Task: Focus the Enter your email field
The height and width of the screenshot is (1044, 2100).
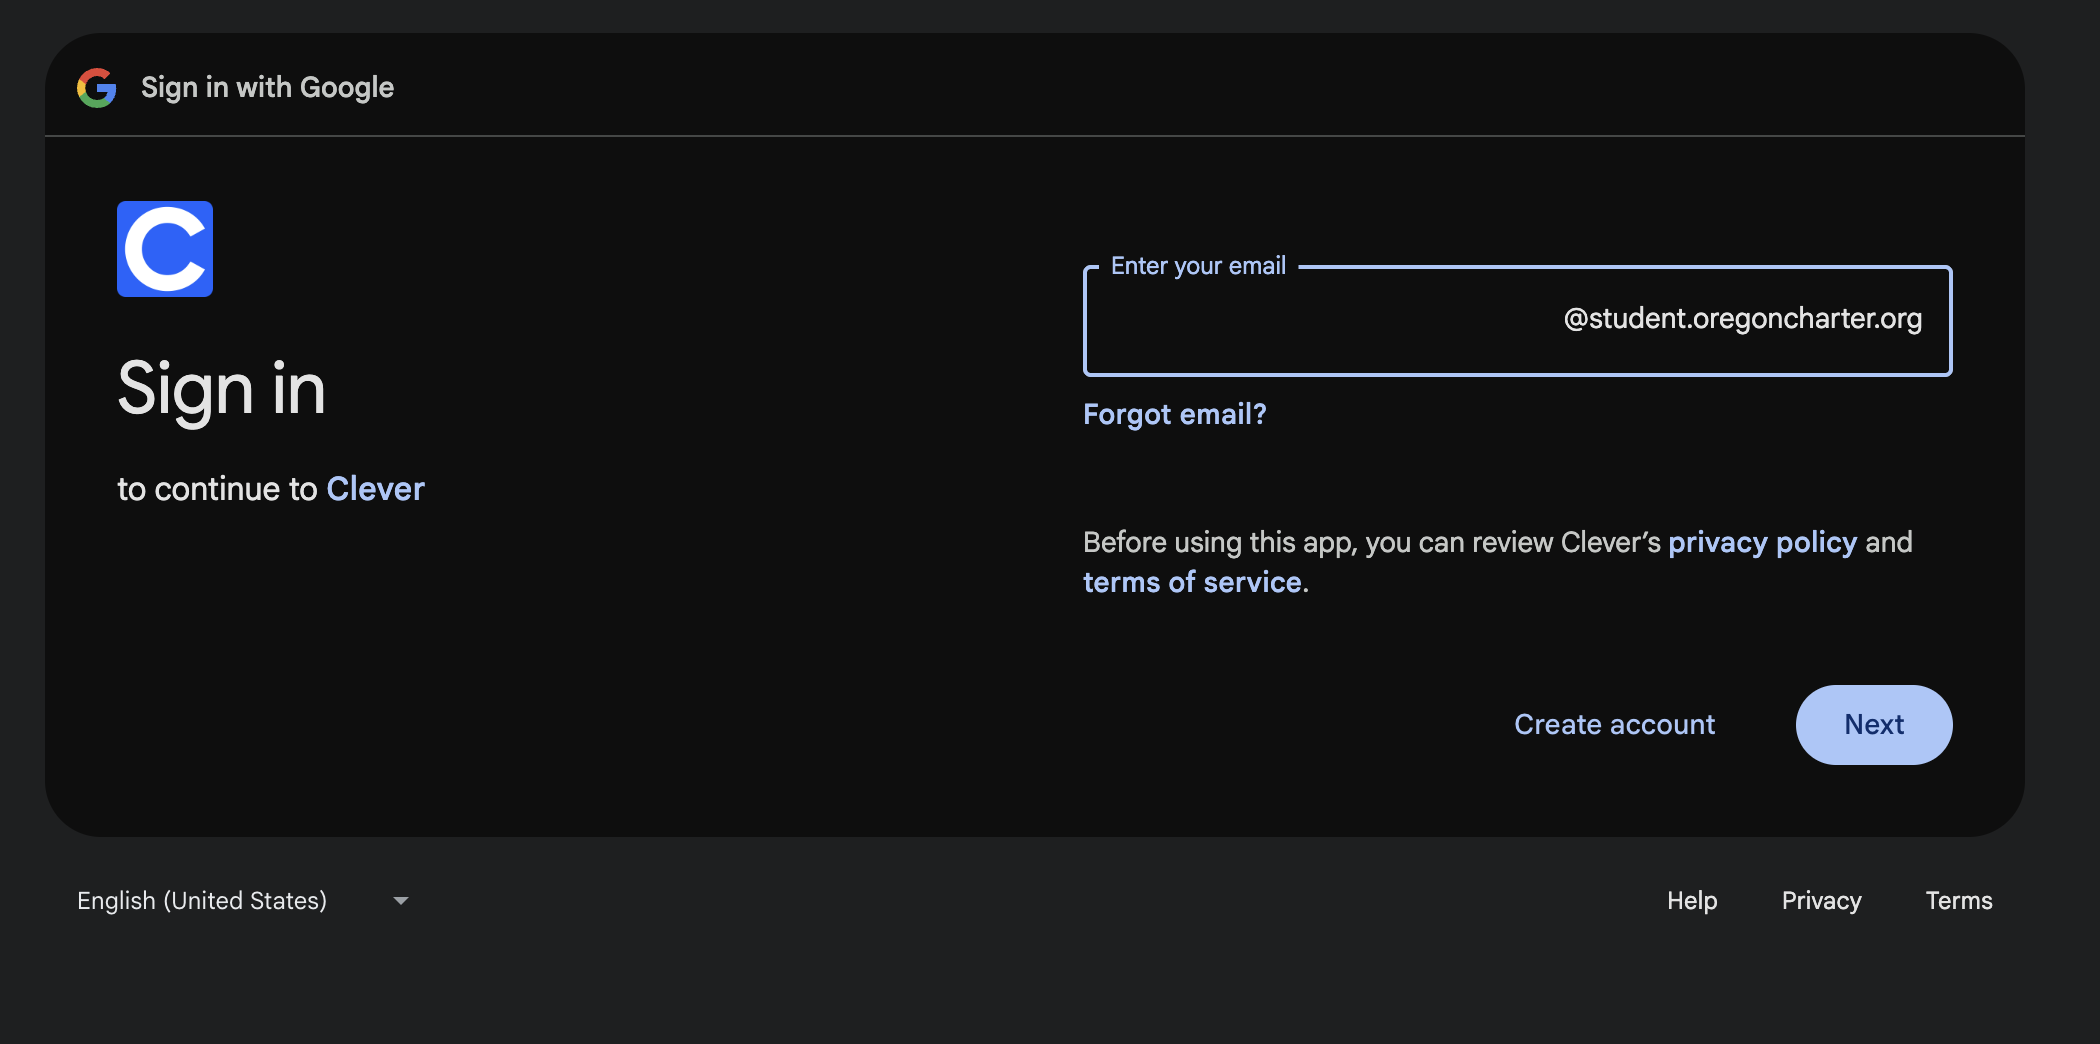Action: coord(1517,321)
